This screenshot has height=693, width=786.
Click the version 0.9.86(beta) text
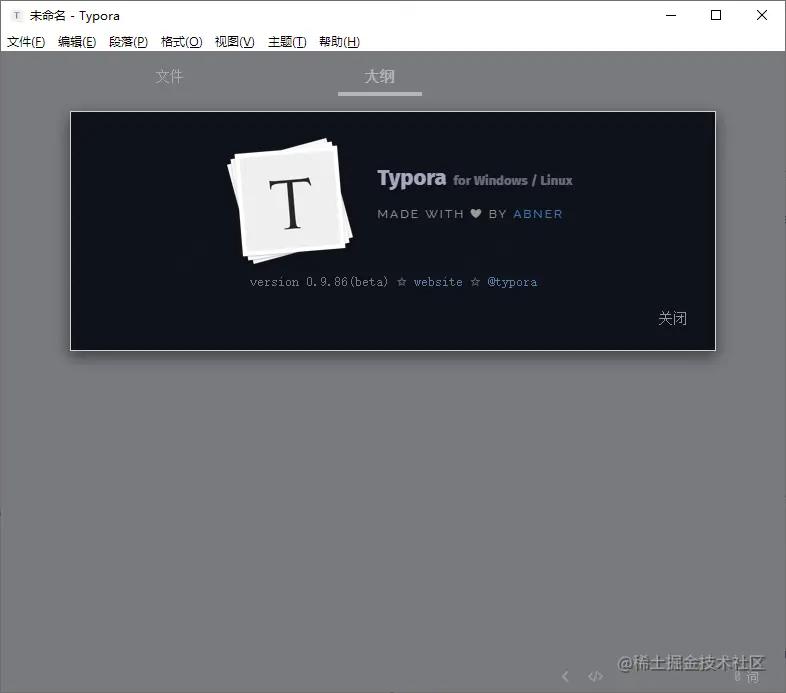(x=319, y=282)
